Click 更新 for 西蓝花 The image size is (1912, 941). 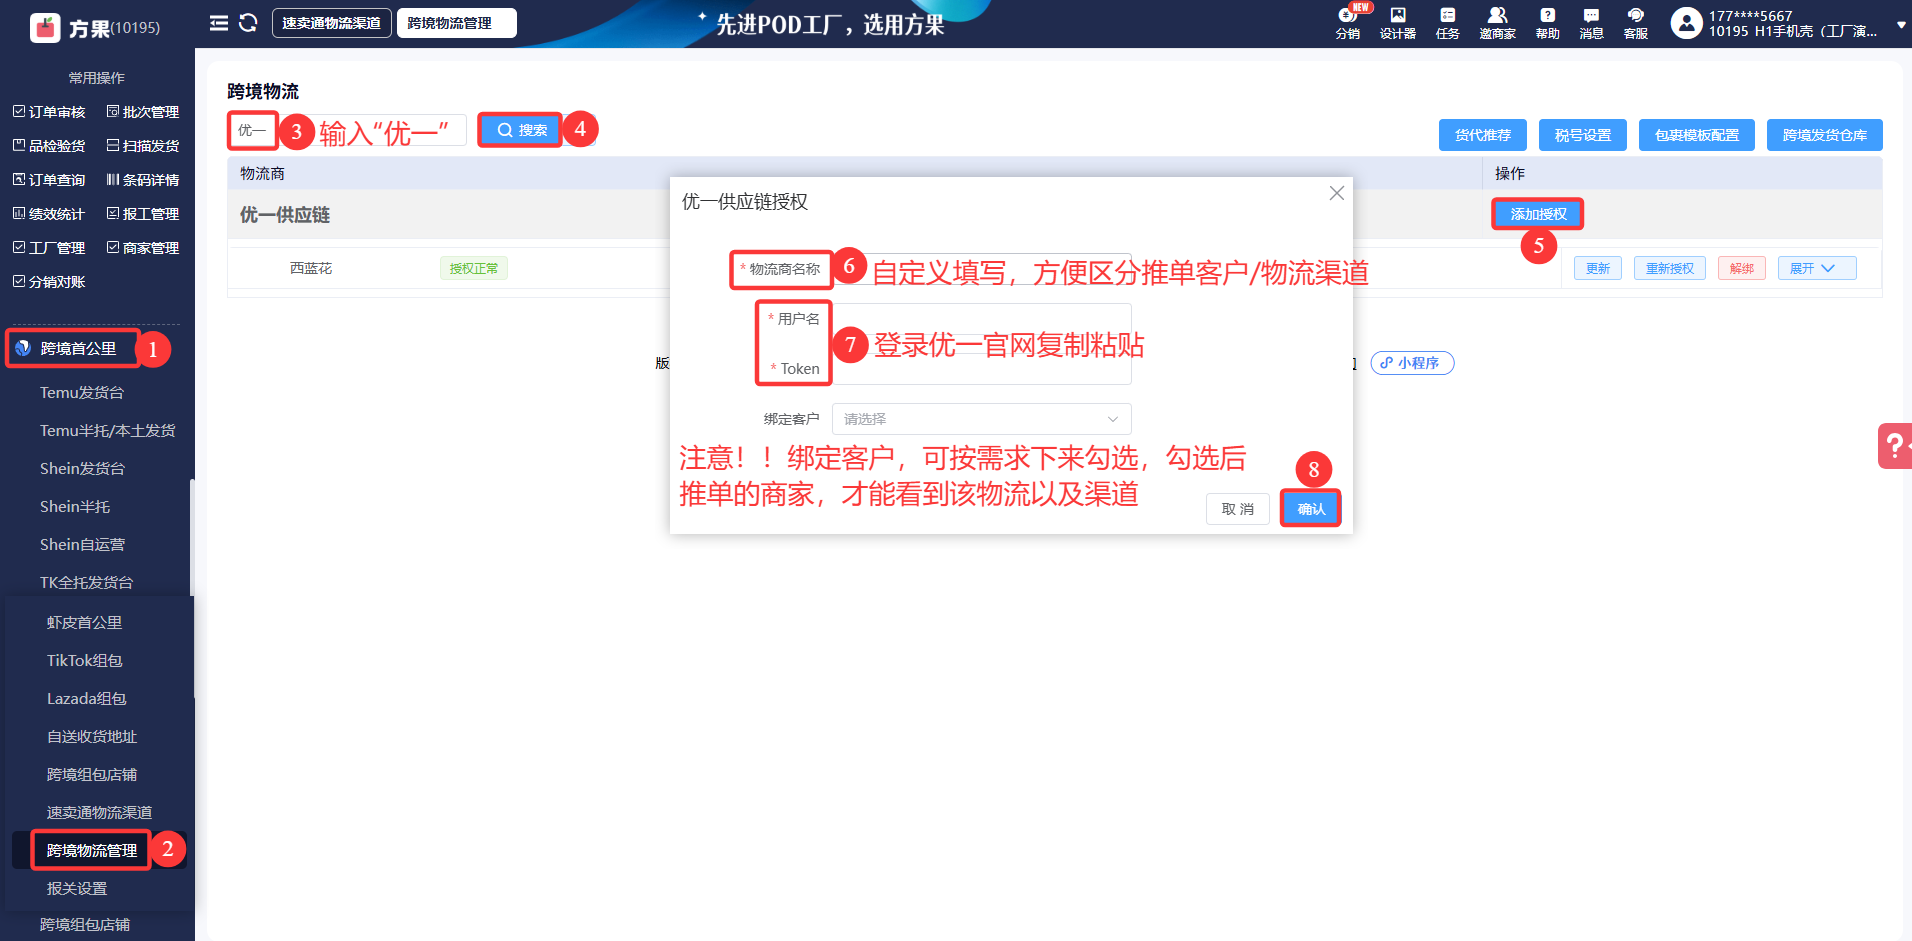[1598, 268]
